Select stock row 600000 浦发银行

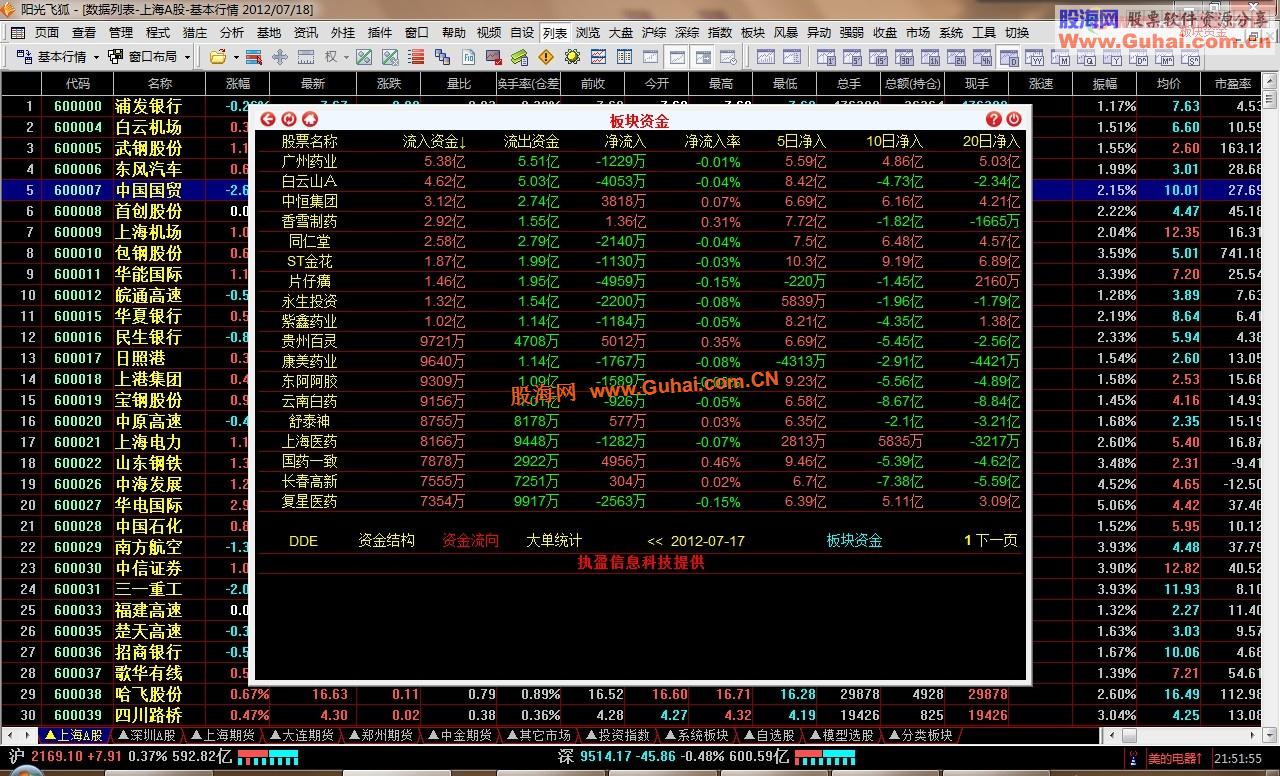click(632, 106)
